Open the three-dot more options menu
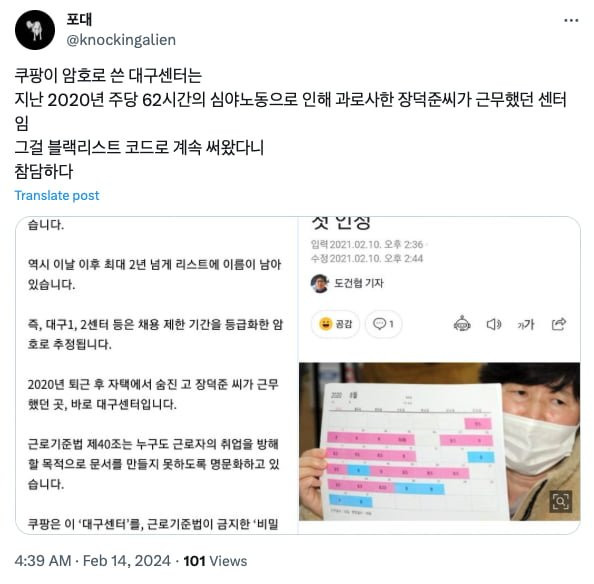This screenshot has height=584, width=594. click(x=571, y=20)
